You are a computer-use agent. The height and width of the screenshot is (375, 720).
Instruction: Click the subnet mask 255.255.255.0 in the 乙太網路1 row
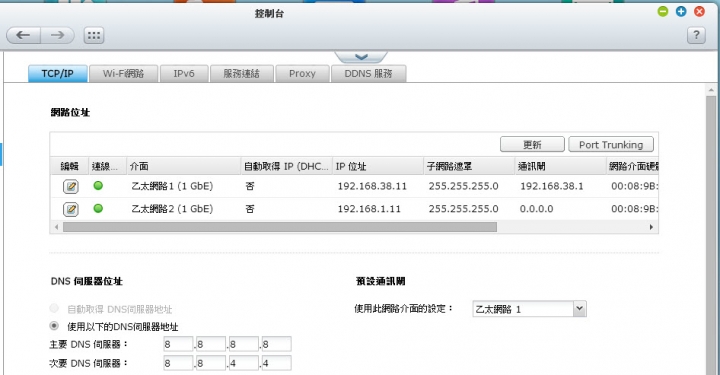(463, 186)
